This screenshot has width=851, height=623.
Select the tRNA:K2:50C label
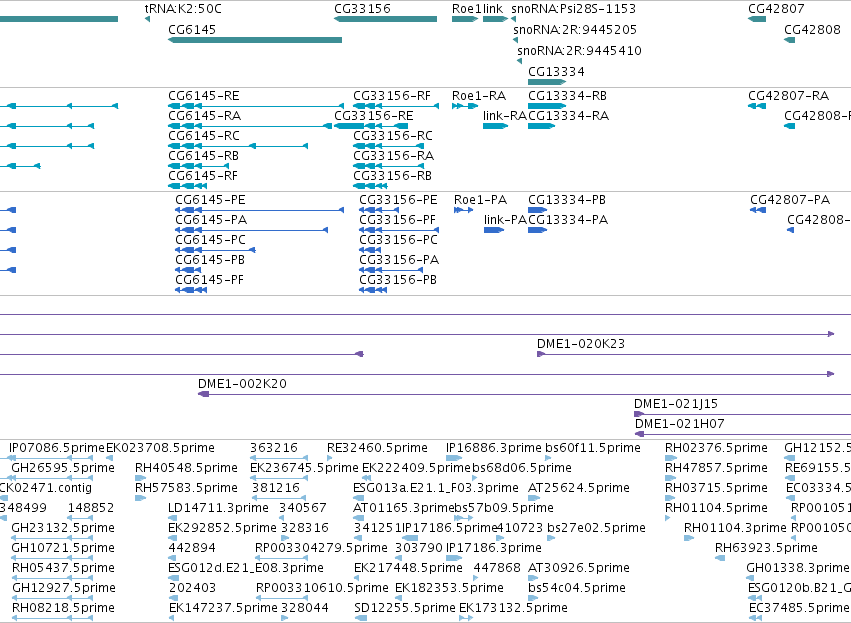tap(183, 9)
